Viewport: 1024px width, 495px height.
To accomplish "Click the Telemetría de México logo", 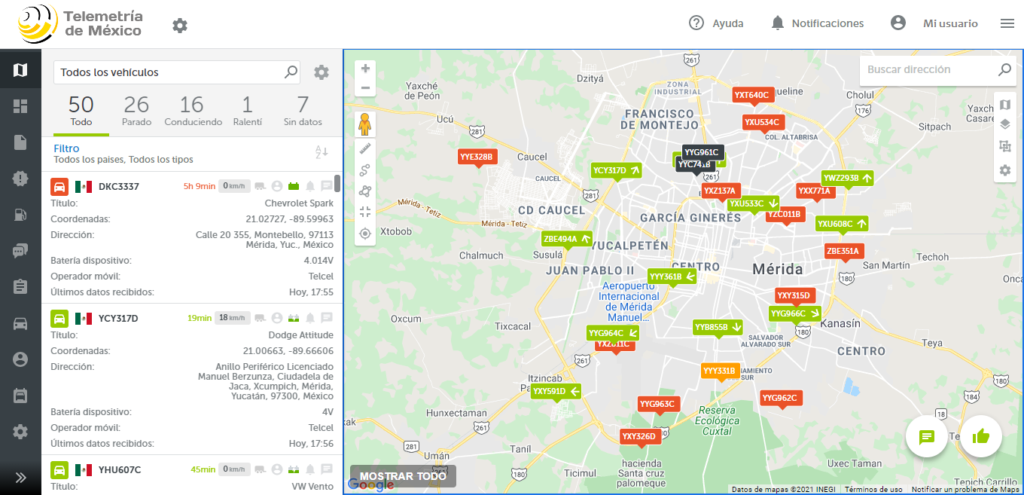I will click(x=81, y=24).
